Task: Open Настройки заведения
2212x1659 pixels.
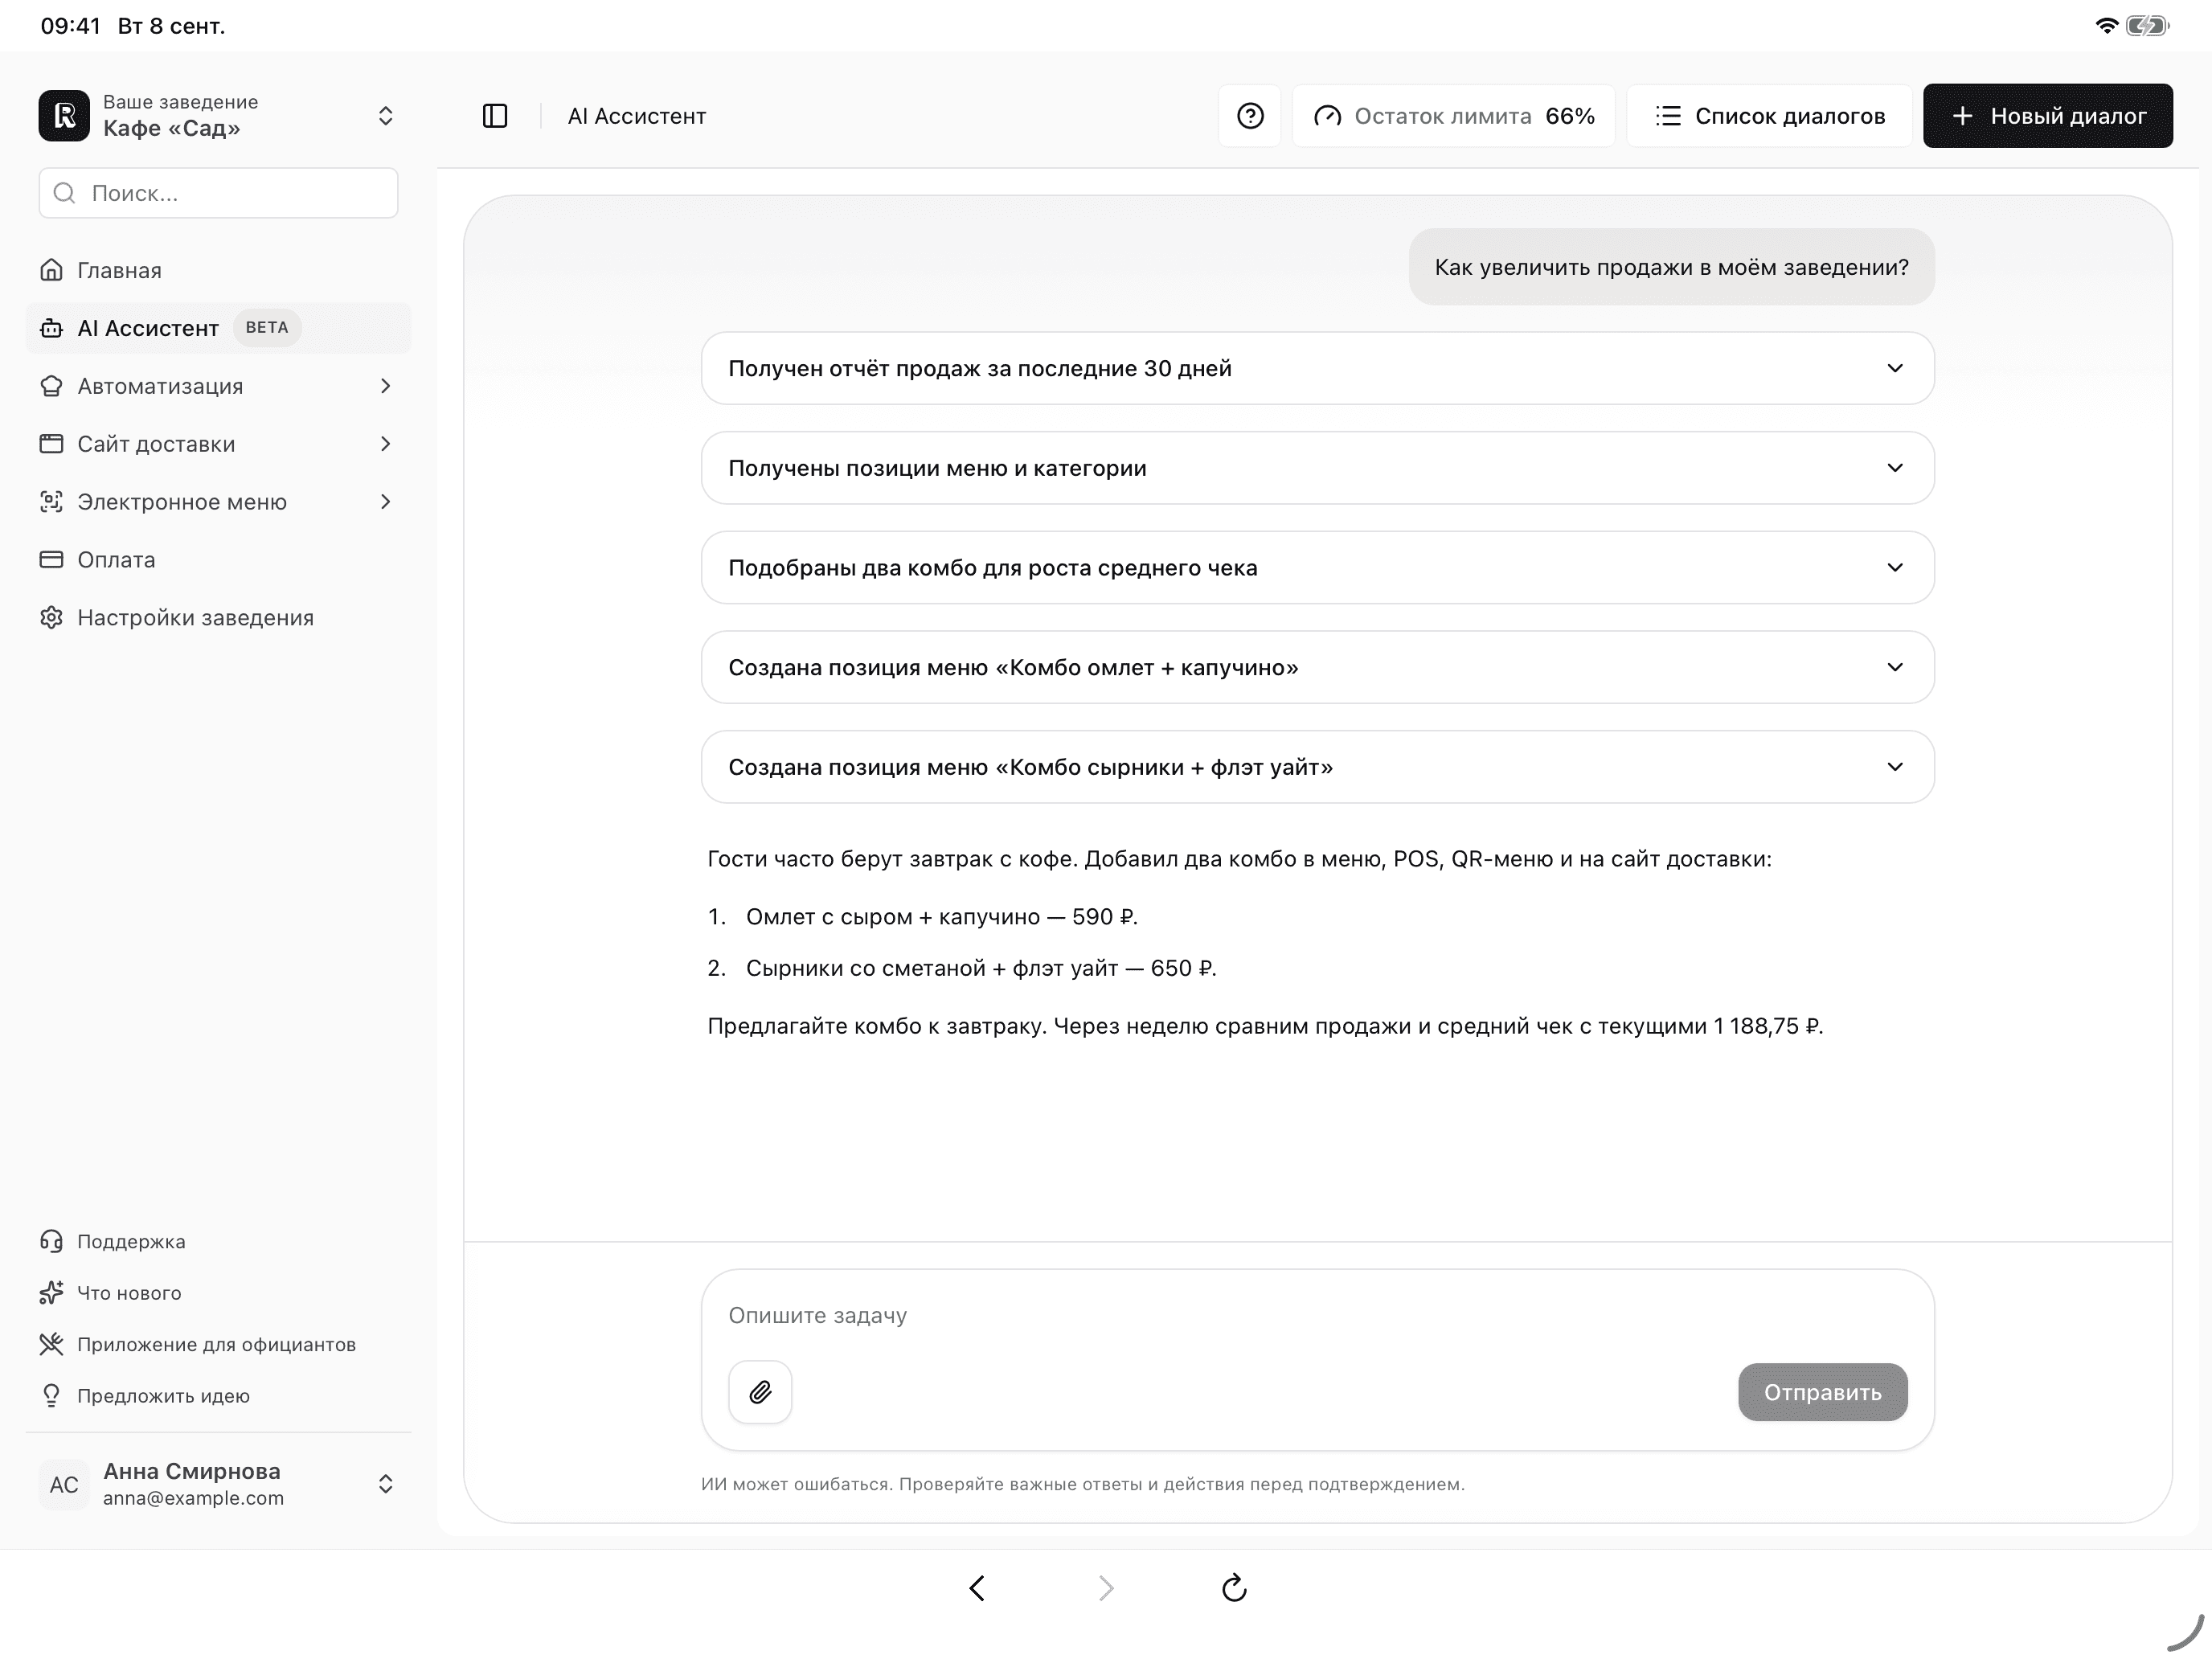Action: point(218,618)
